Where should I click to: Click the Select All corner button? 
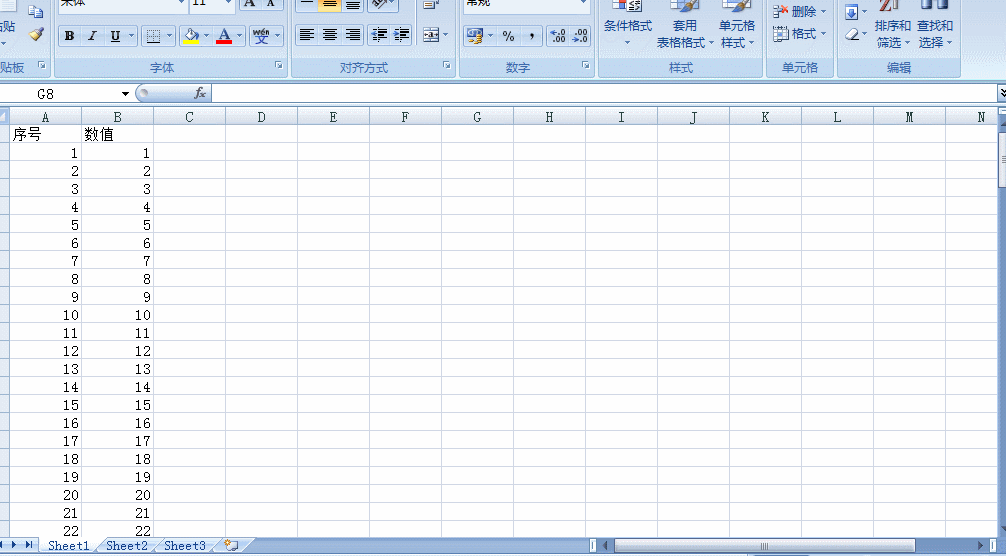tap(4, 117)
